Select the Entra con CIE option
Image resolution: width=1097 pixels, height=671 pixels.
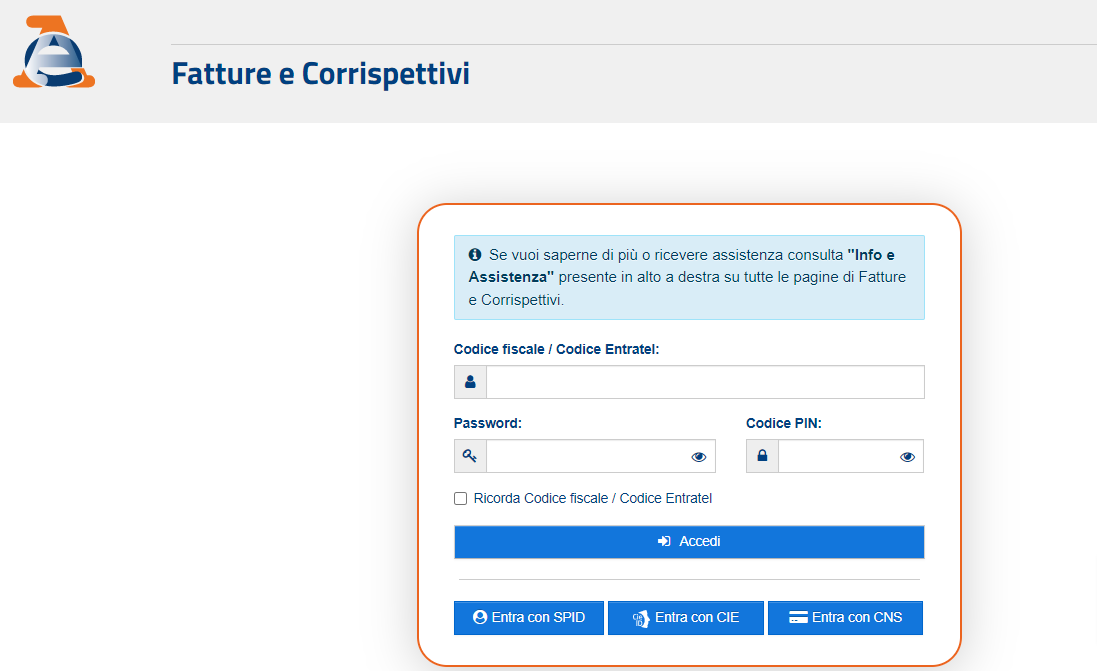pyautogui.click(x=686, y=618)
